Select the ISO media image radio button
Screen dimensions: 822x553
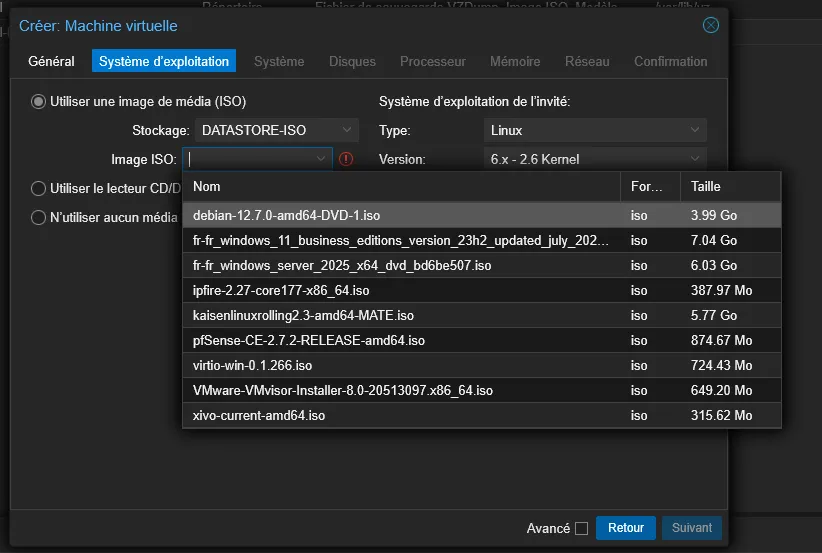(x=39, y=101)
